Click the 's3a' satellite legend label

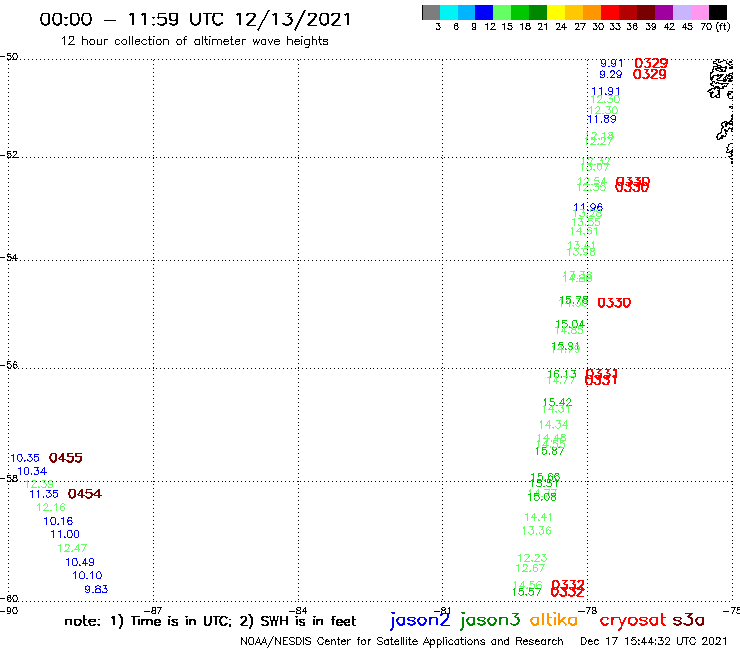tap(689, 620)
